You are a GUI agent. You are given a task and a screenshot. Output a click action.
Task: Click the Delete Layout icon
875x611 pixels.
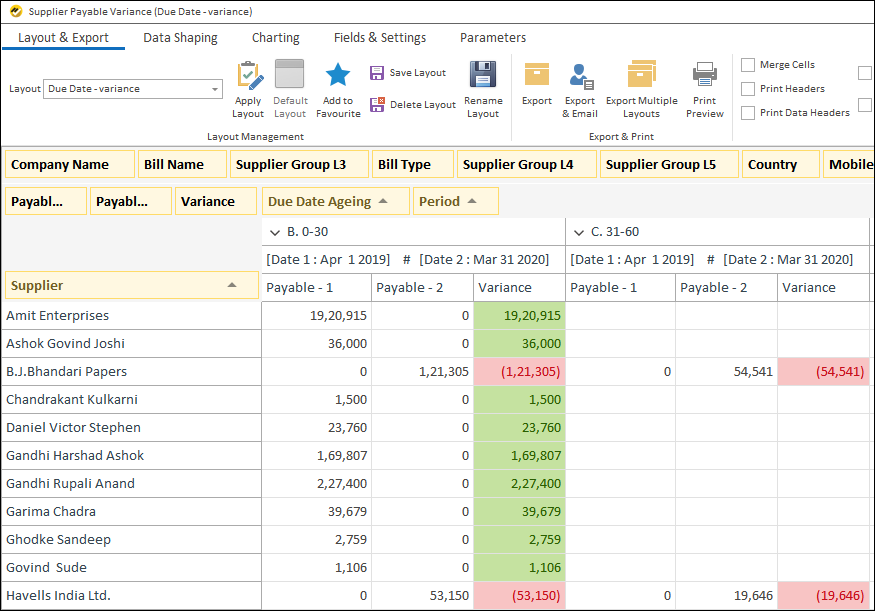[377, 105]
